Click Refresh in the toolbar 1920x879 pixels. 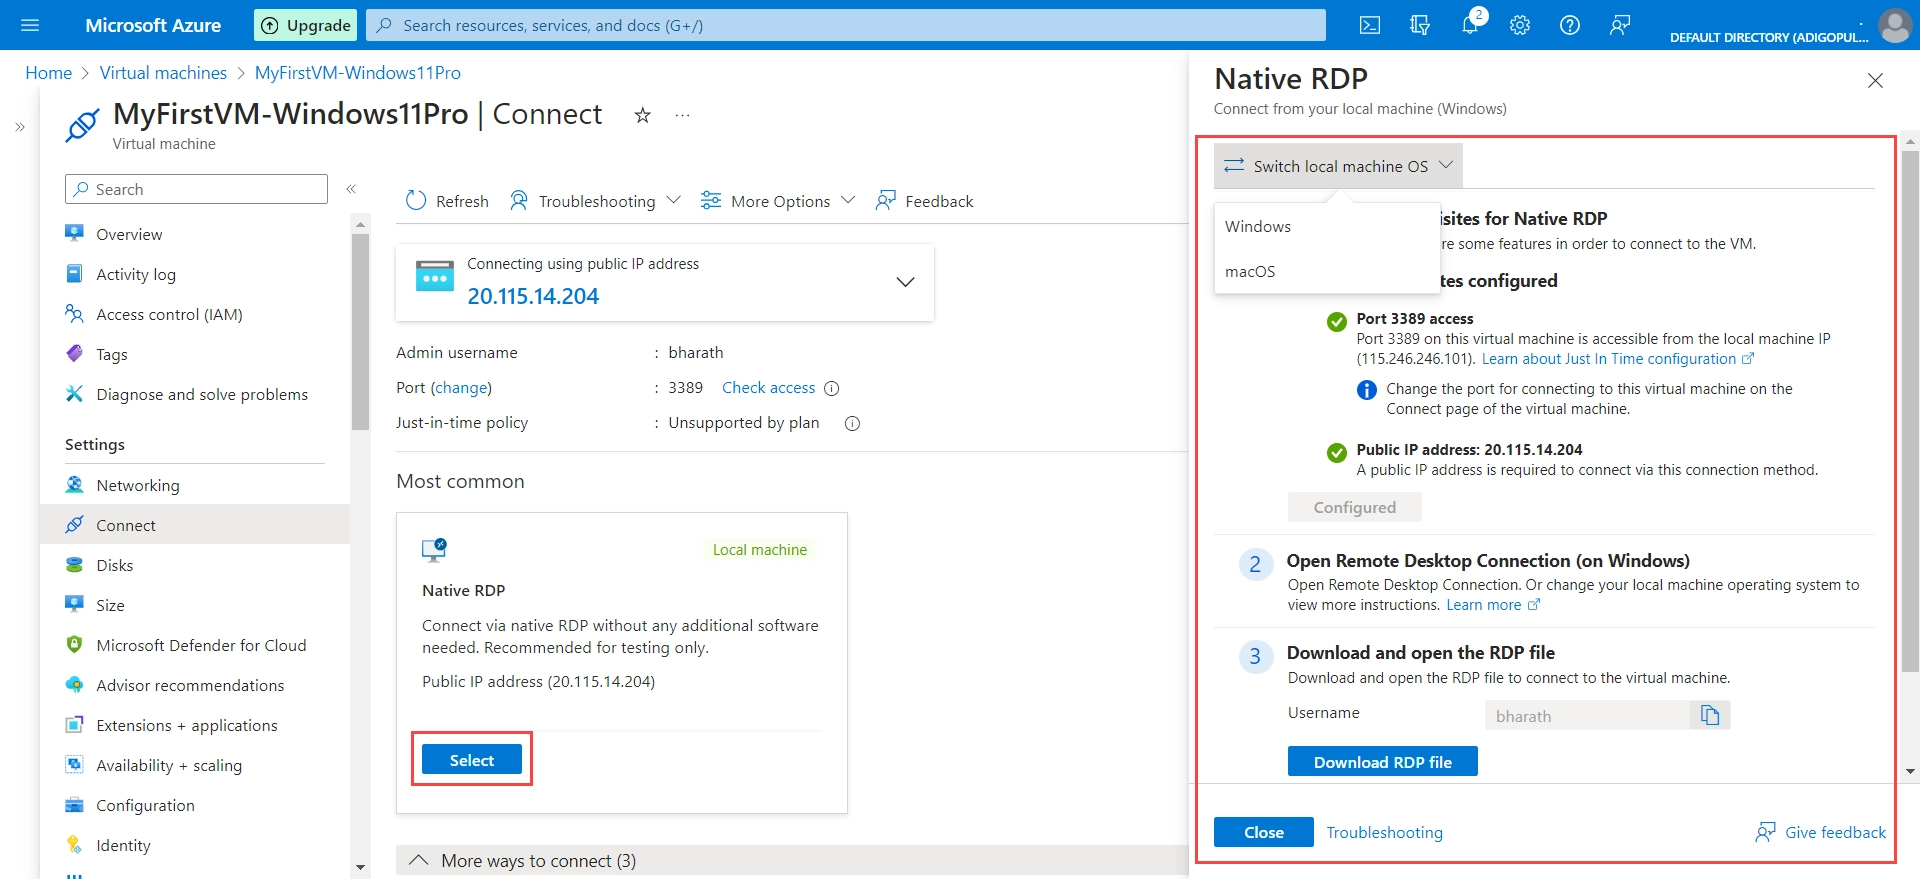(447, 201)
